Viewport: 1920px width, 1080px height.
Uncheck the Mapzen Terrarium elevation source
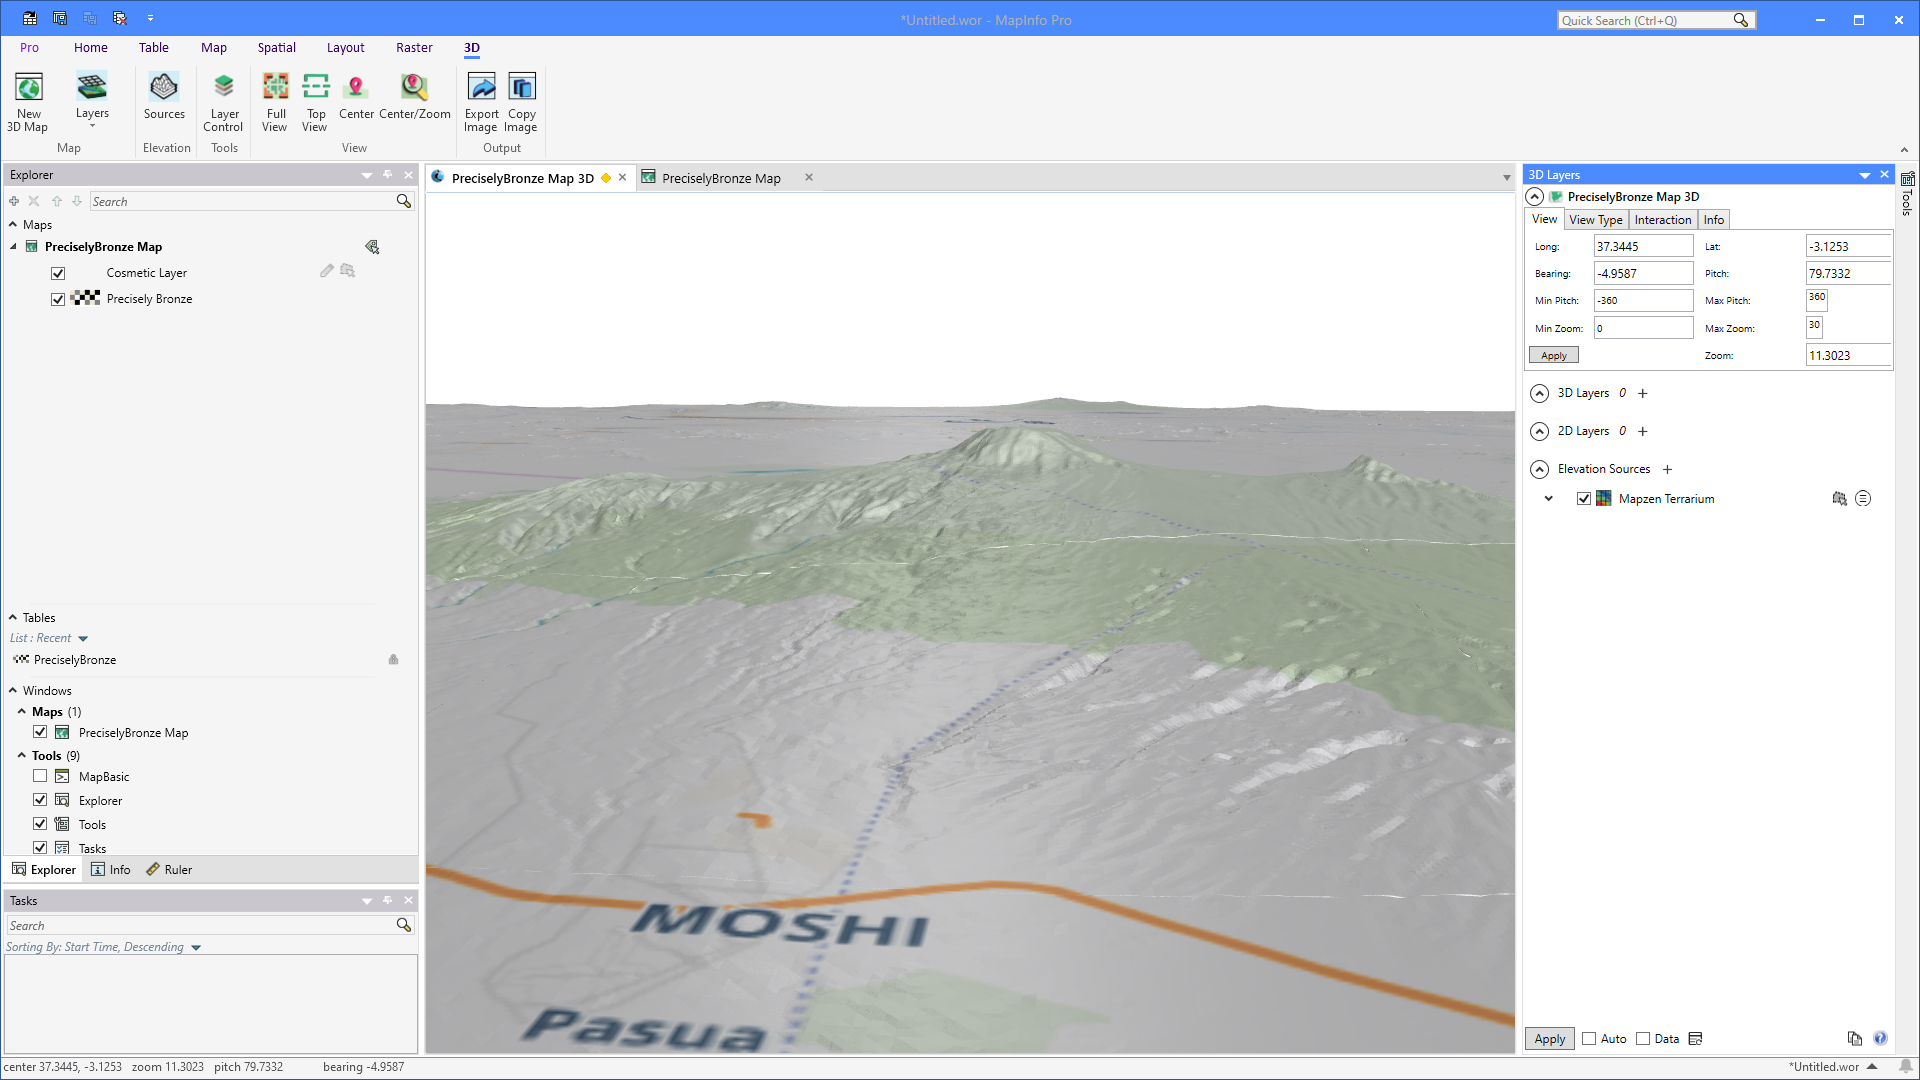coord(1584,498)
